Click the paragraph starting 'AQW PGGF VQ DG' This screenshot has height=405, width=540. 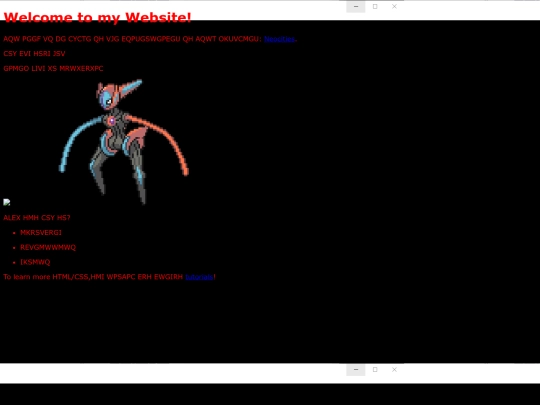(x=150, y=39)
